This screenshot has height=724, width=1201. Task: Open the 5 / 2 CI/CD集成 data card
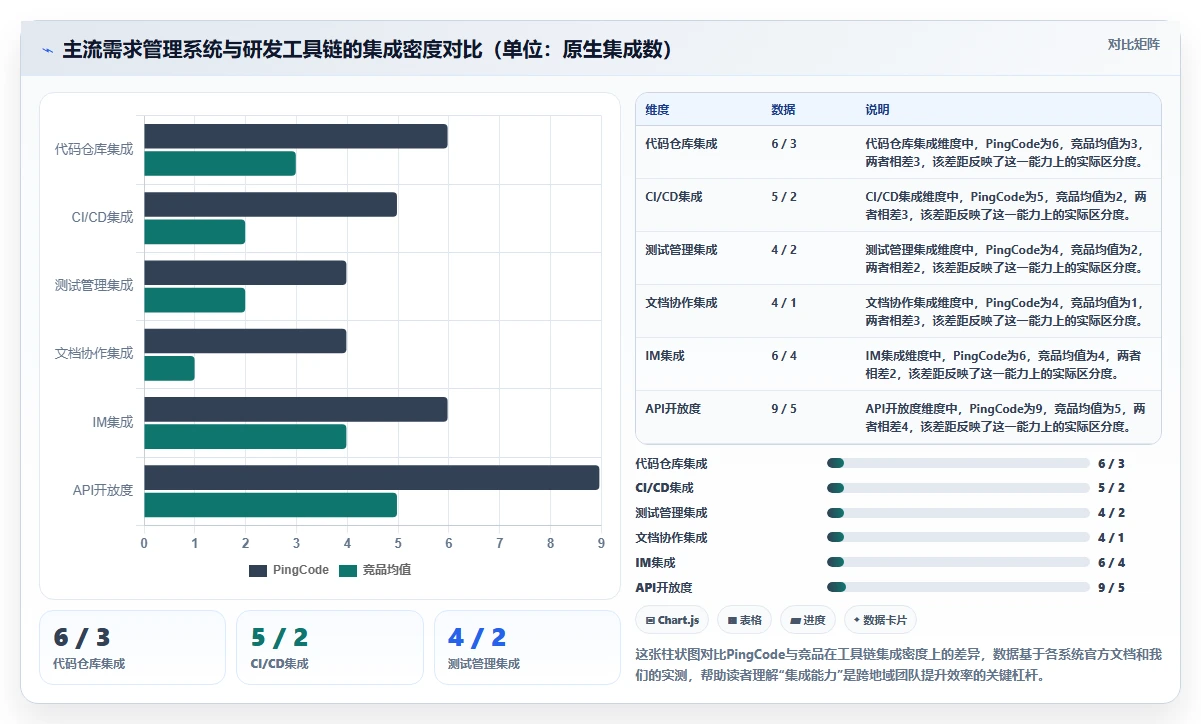pyautogui.click(x=330, y=648)
